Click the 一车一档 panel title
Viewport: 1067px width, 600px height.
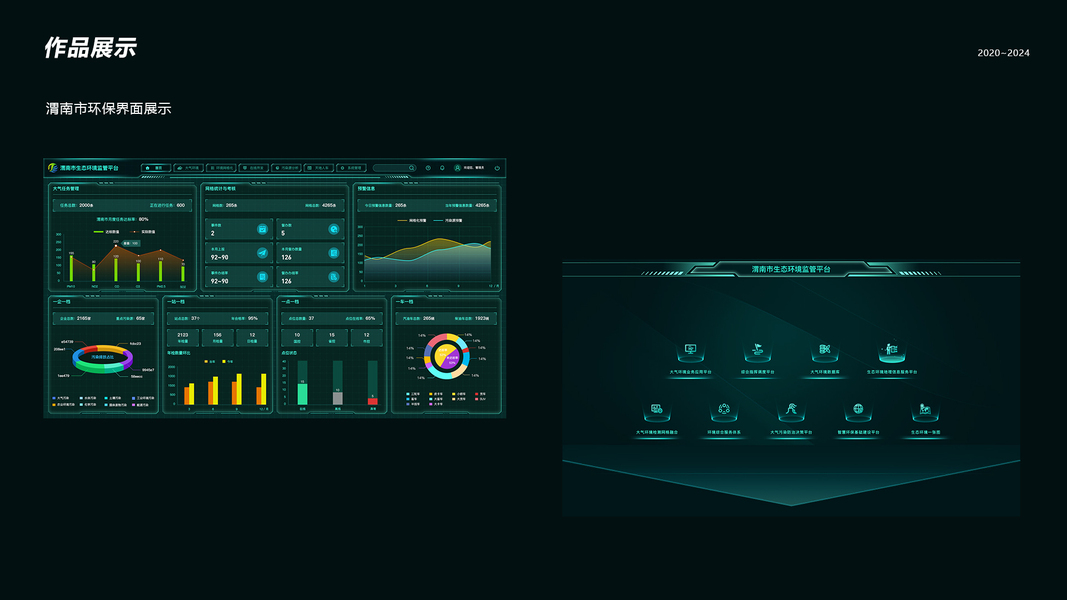pos(404,301)
